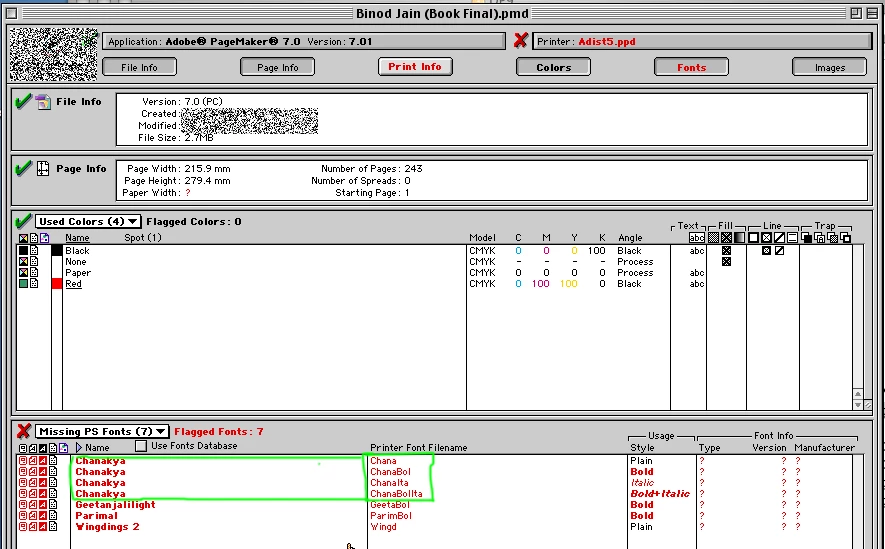Click the Bold+Italic style cell
Viewport: 885px width, 549px height.
tap(660, 494)
